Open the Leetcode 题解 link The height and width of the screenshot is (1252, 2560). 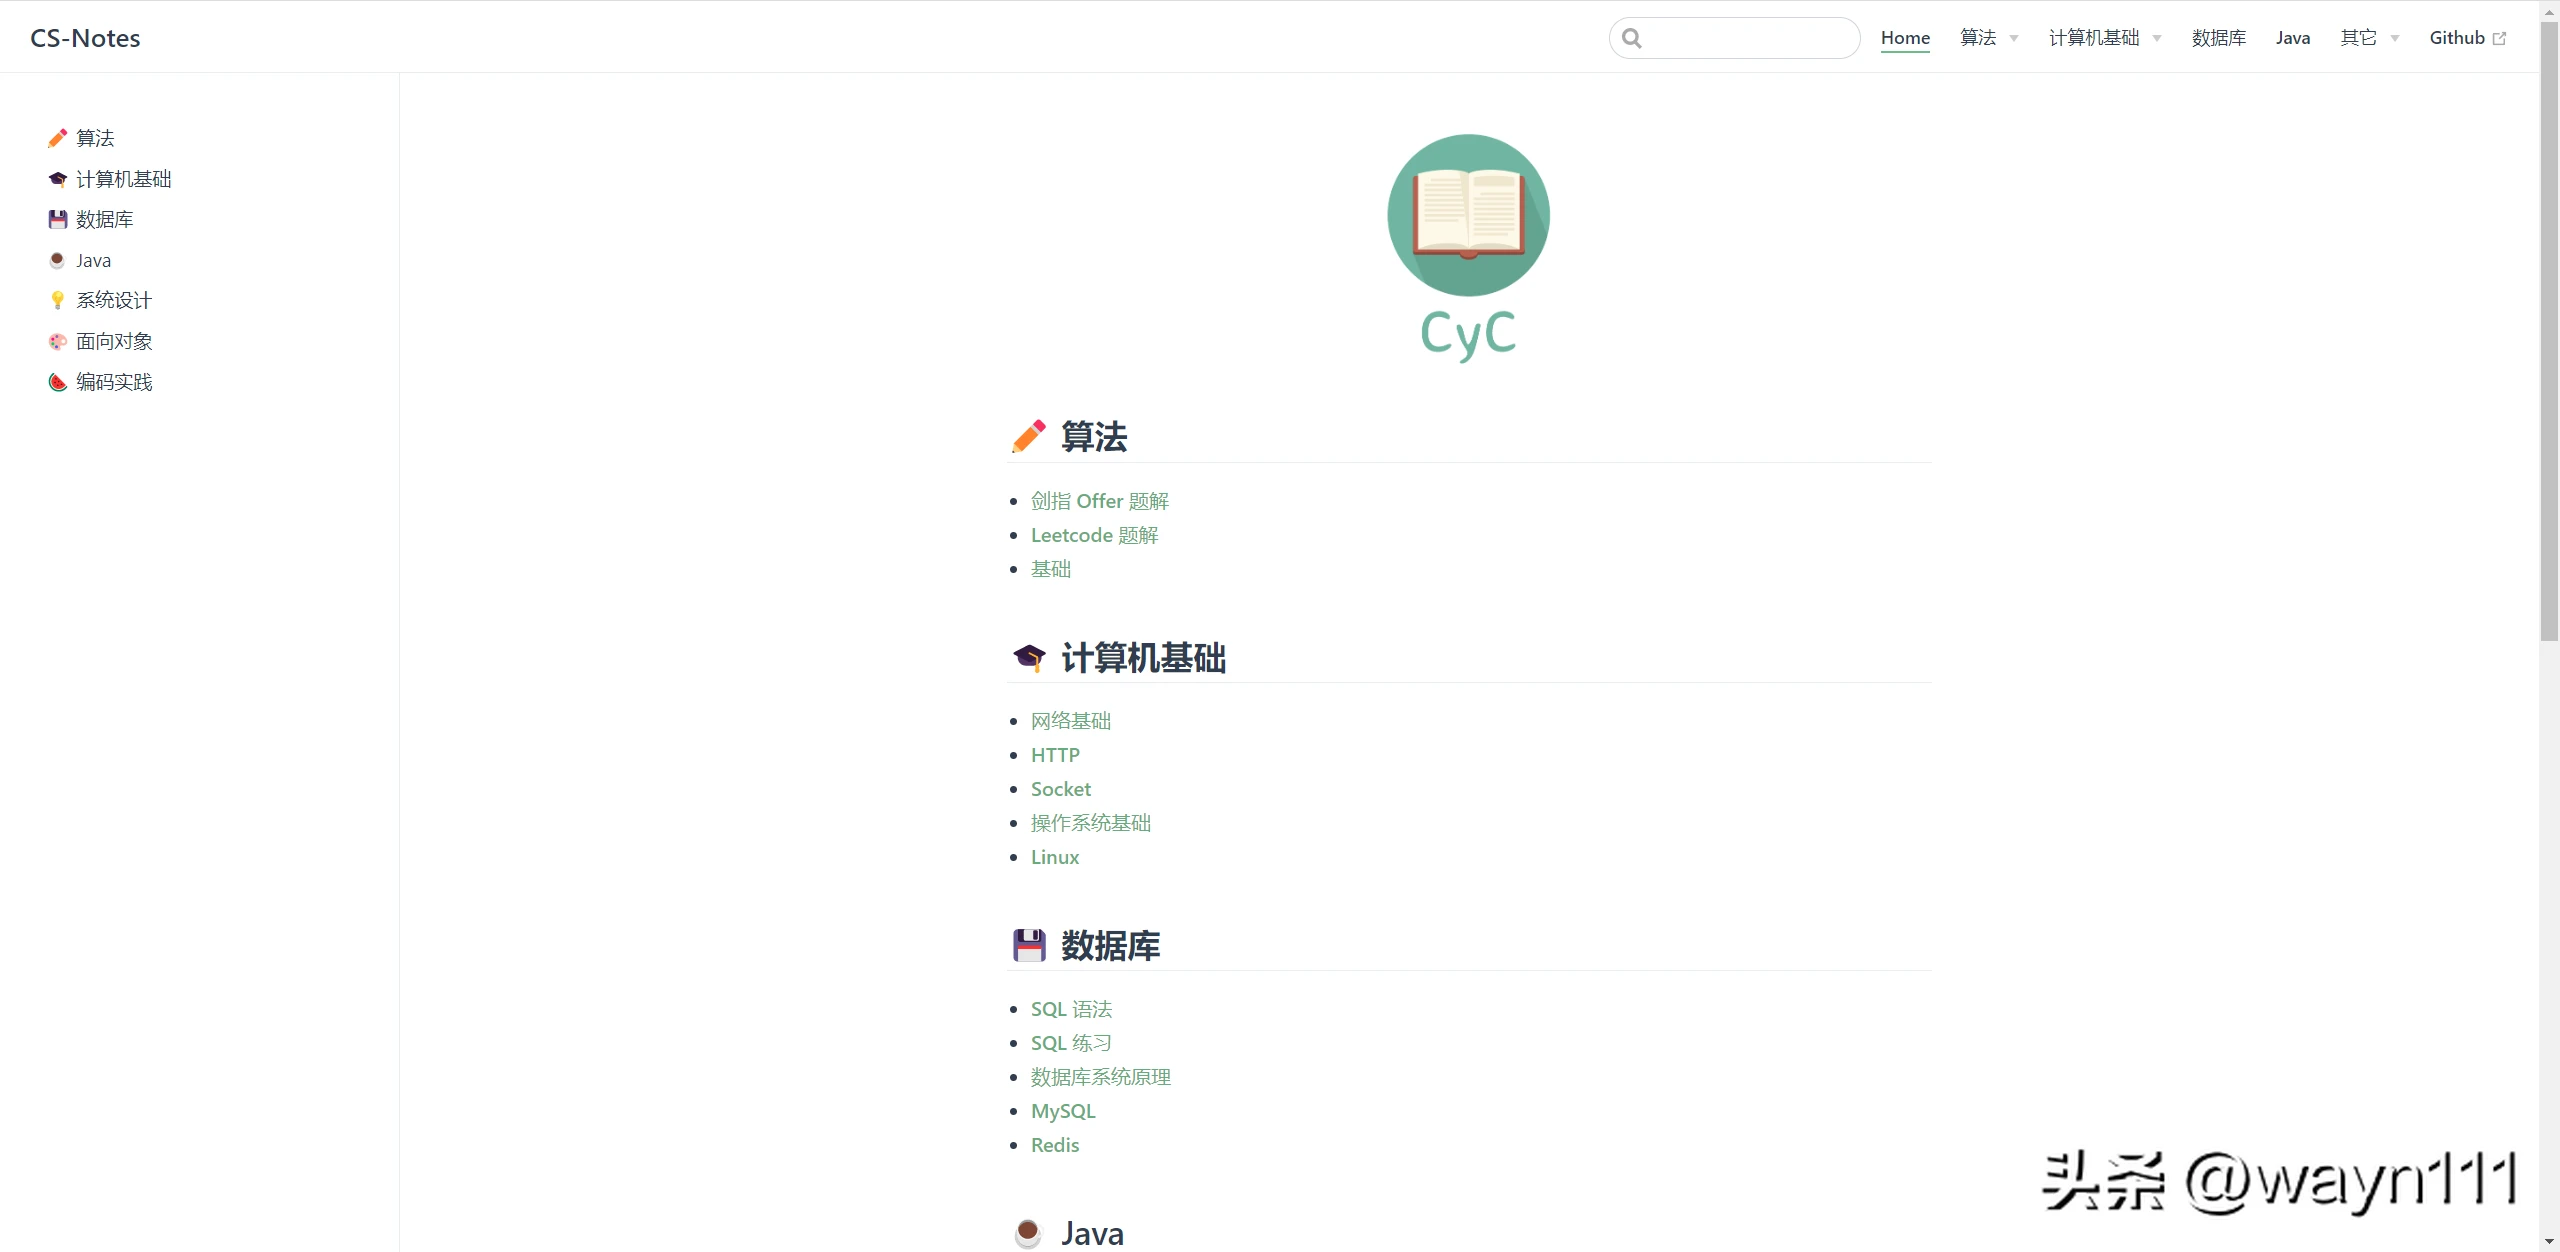click(x=1095, y=535)
